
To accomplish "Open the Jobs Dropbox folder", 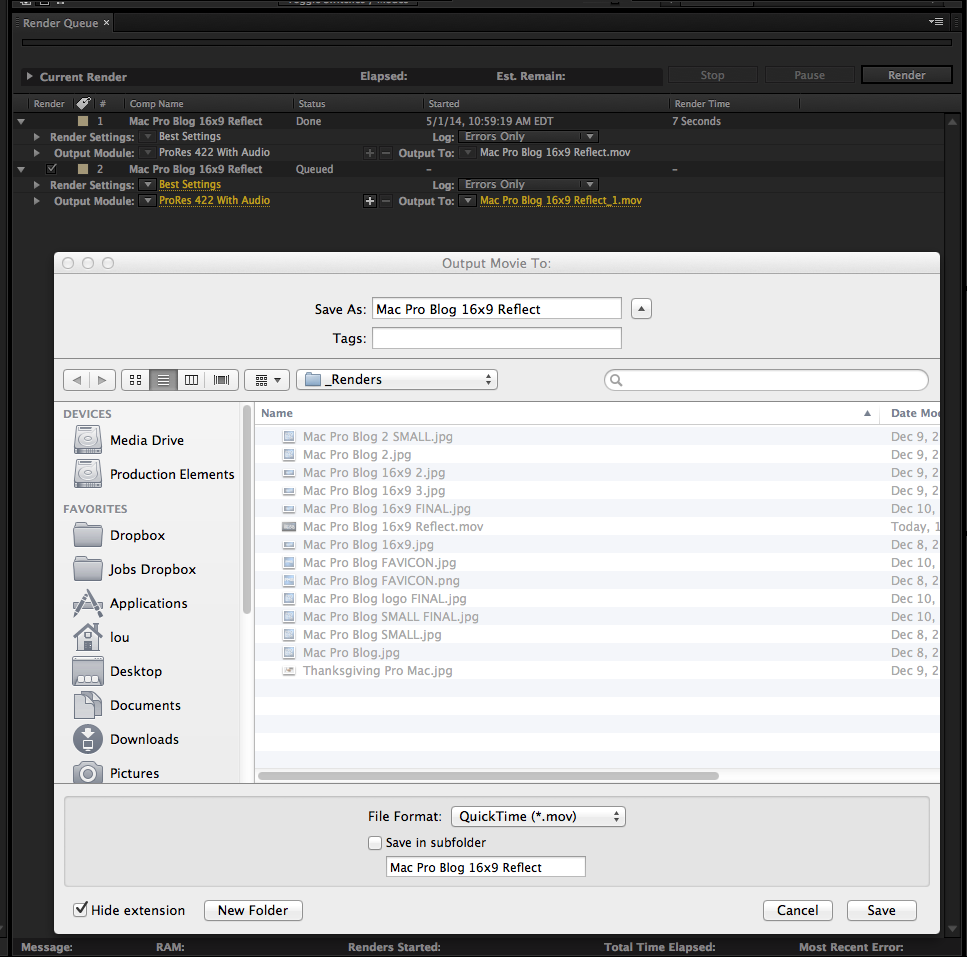I will [x=135, y=569].
